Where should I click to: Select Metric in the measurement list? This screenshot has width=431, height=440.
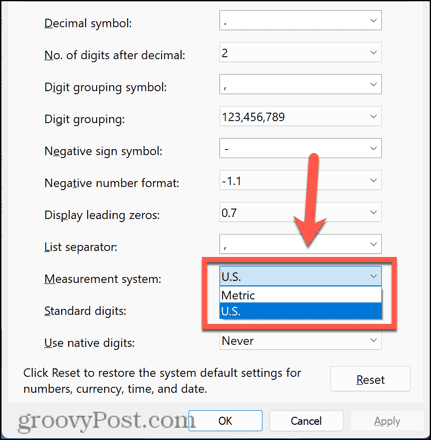click(300, 295)
